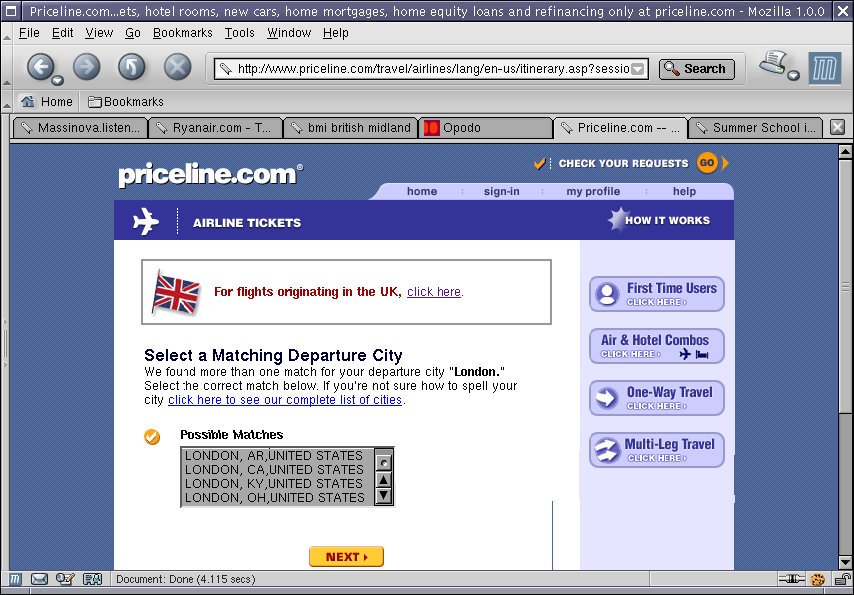Open the Bookmarks folder in the personal toolbar

coord(126,102)
